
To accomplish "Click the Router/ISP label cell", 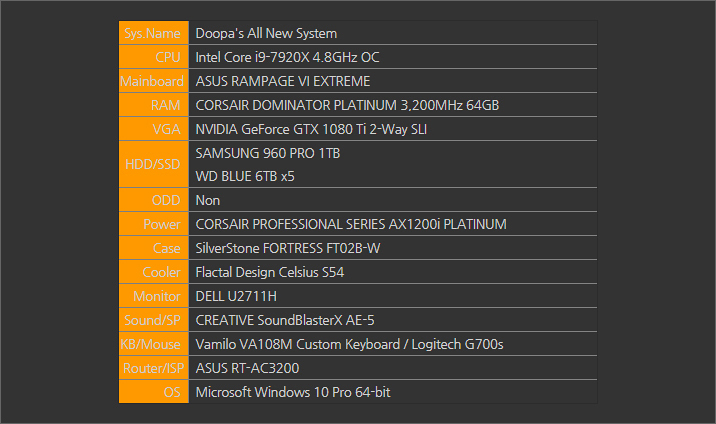I will click(x=153, y=368).
